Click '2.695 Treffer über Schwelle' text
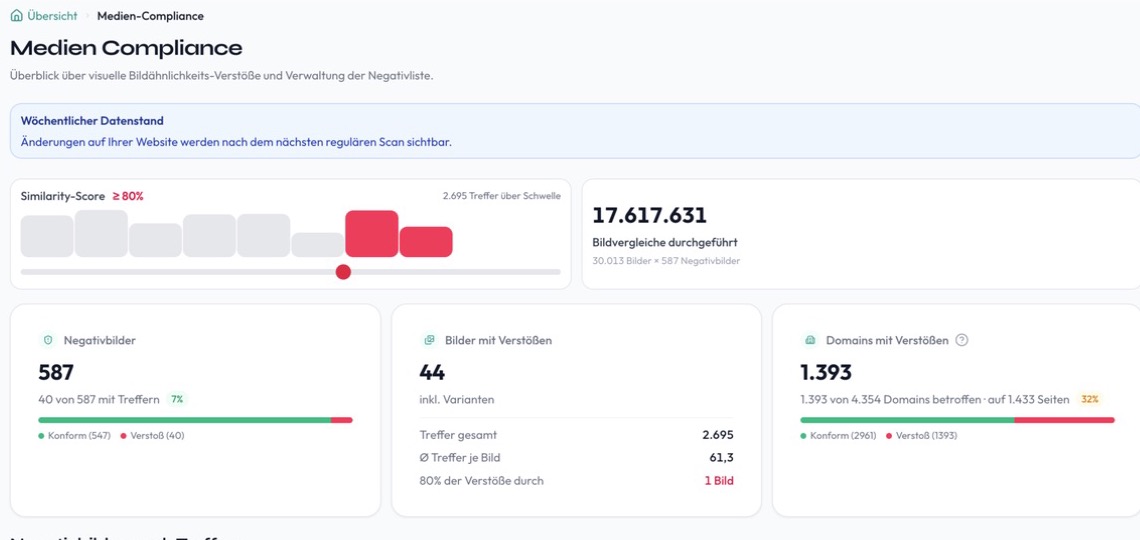 [x=502, y=196]
